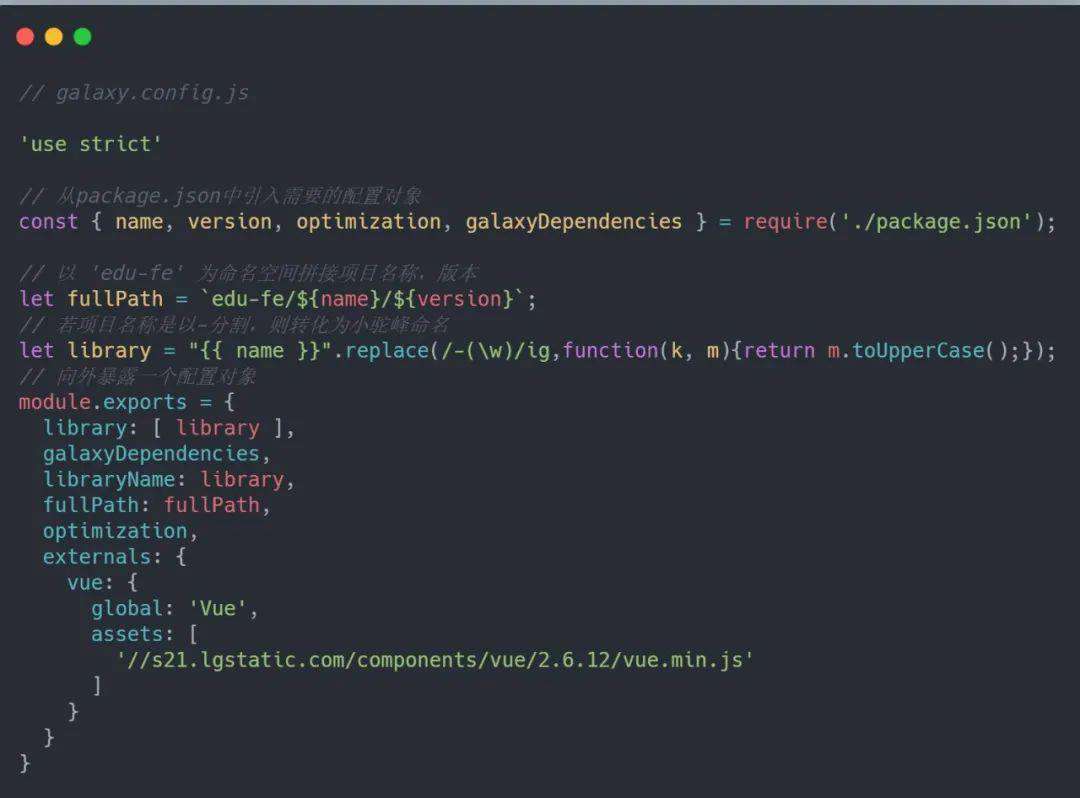
Task: Click 'module.exports' text
Action: [x=103, y=402]
